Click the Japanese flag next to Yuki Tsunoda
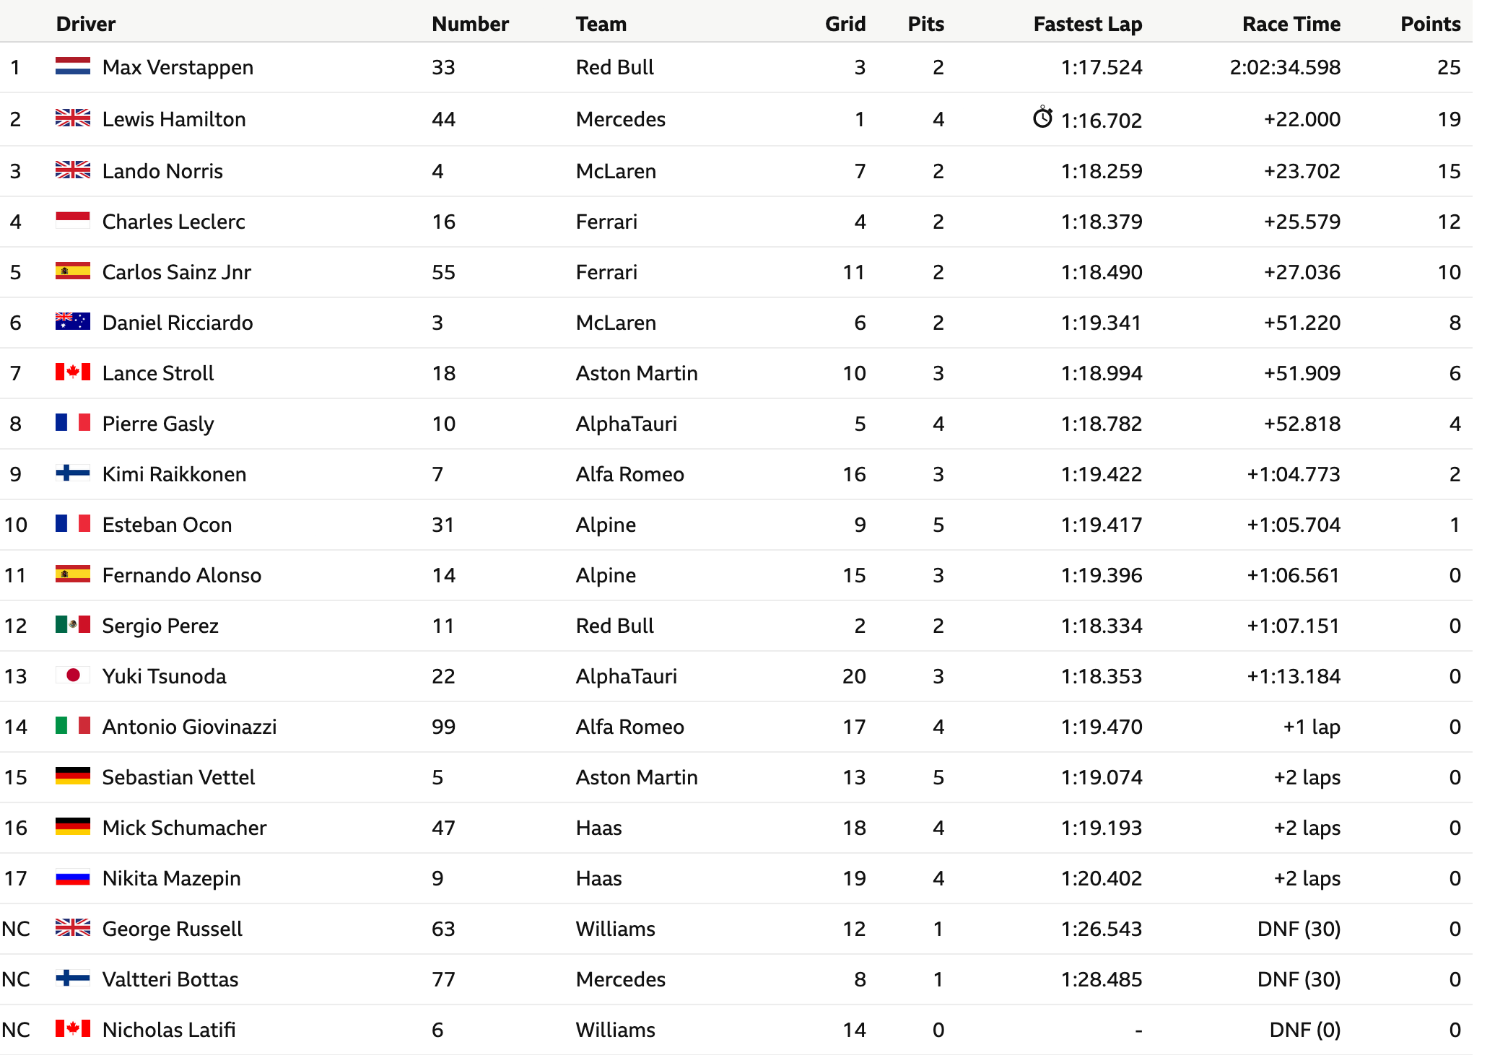 [x=73, y=675]
